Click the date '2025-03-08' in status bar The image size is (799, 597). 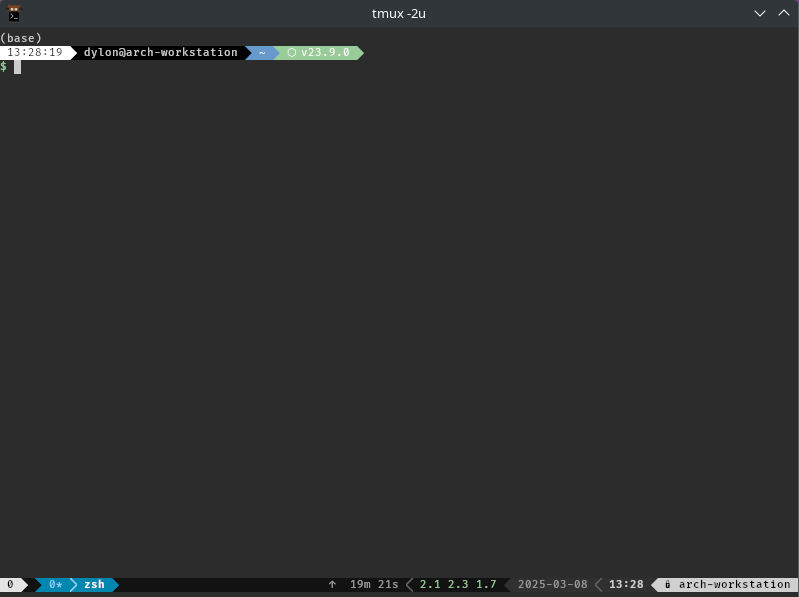tap(553, 584)
